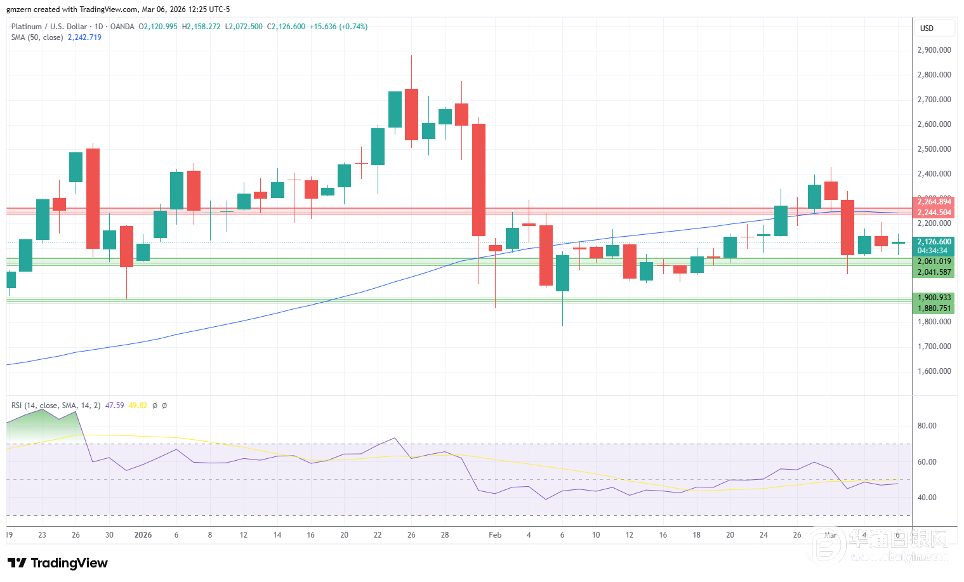Image resolution: width=964 pixels, height=582 pixels.
Task: Click the SMA value 2,242.719 in legend
Action: [85, 37]
